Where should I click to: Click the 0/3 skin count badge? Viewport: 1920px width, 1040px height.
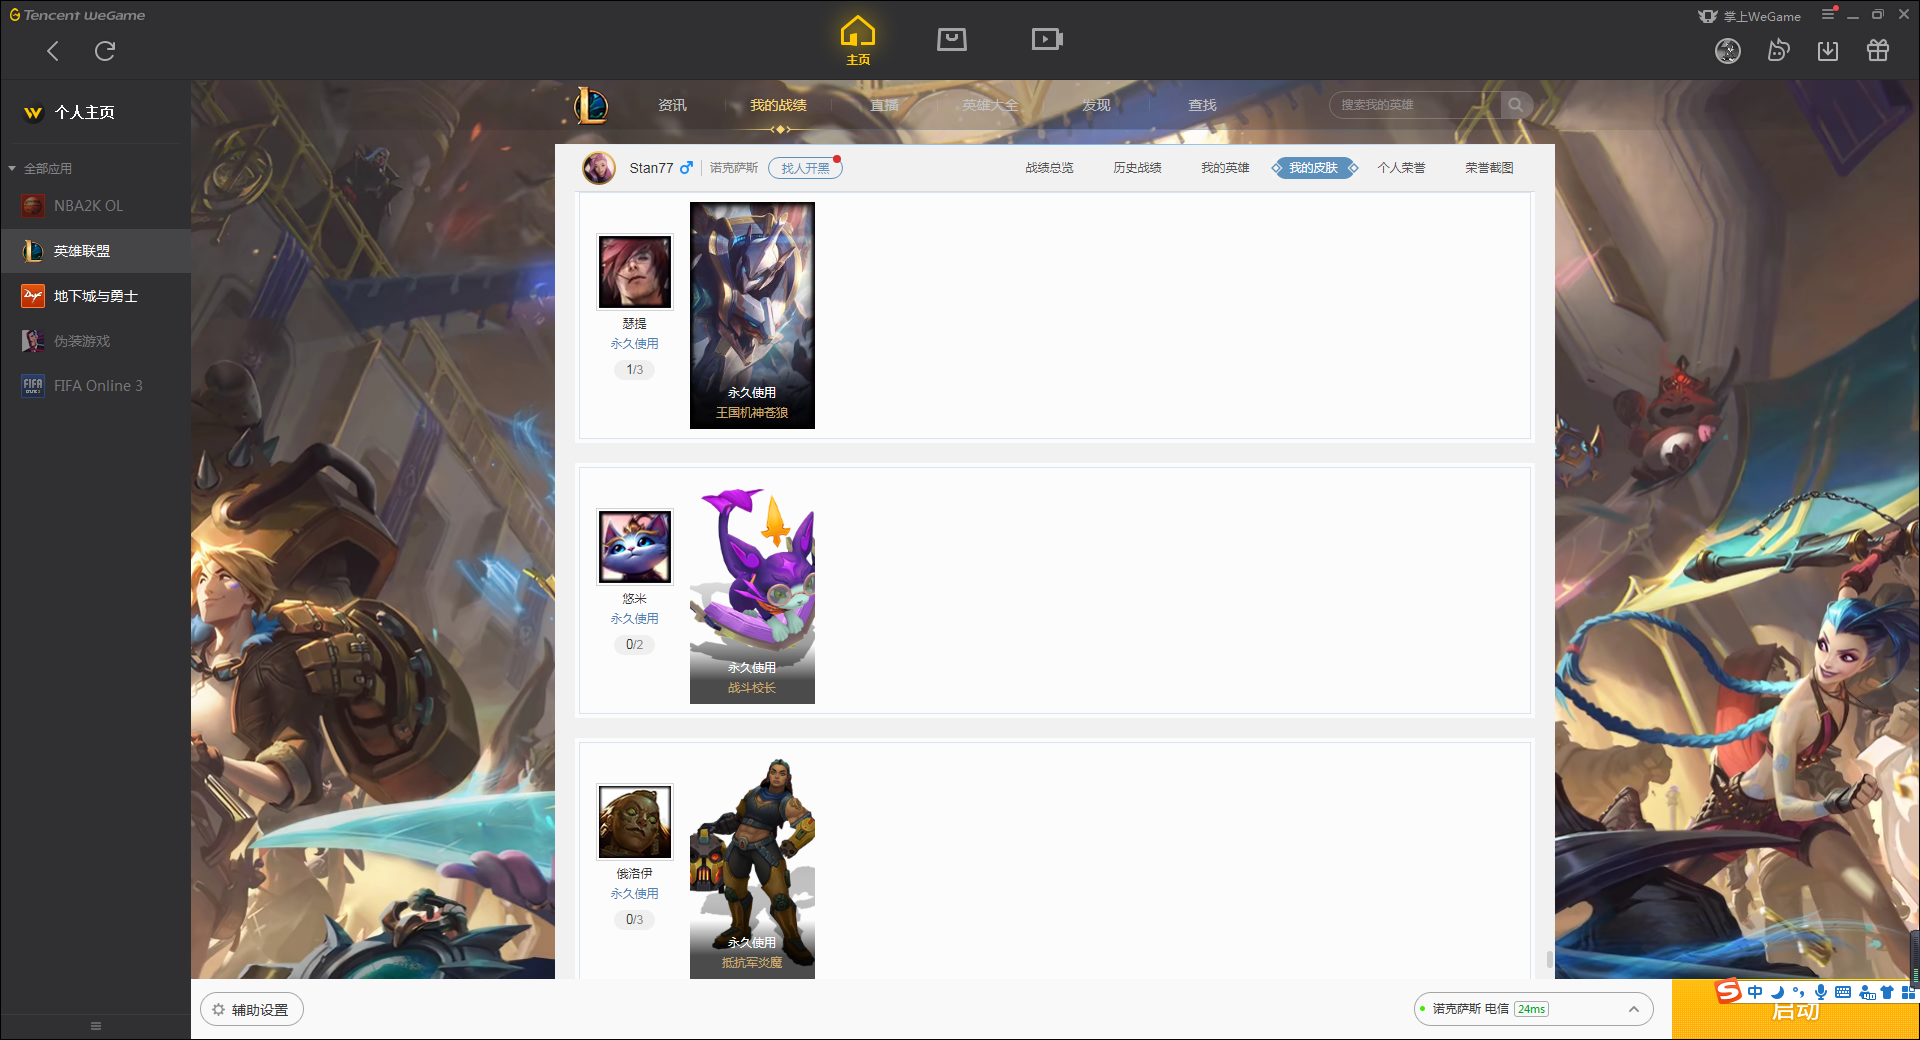pos(635,920)
